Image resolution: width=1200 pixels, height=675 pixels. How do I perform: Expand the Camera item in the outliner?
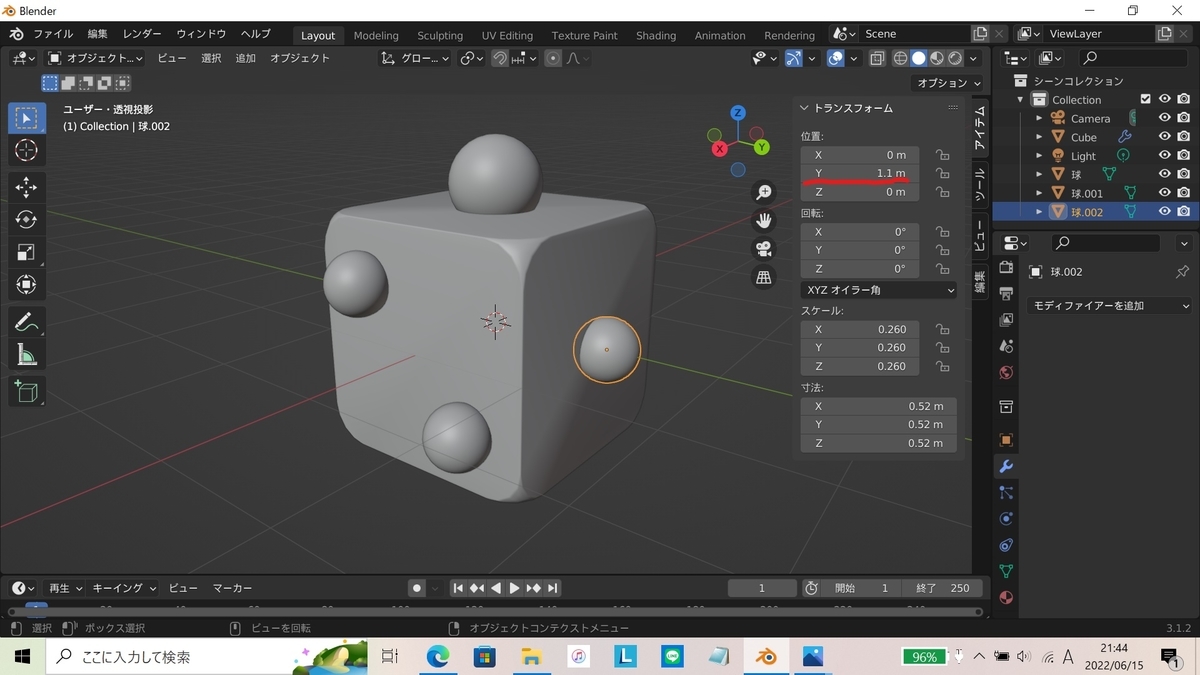1039,118
